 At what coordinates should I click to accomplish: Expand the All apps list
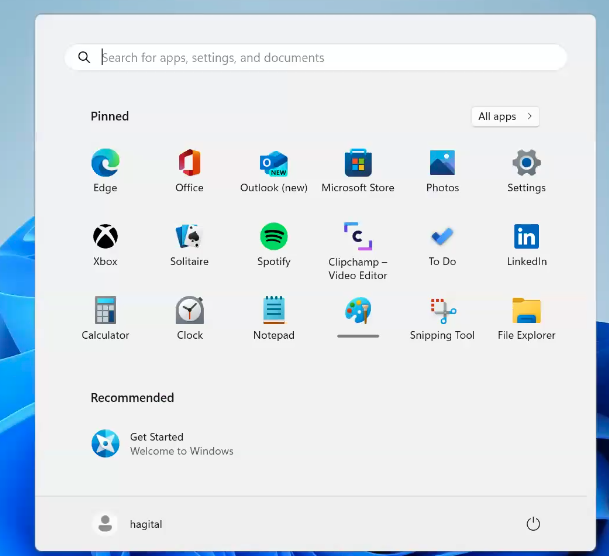[x=505, y=117]
